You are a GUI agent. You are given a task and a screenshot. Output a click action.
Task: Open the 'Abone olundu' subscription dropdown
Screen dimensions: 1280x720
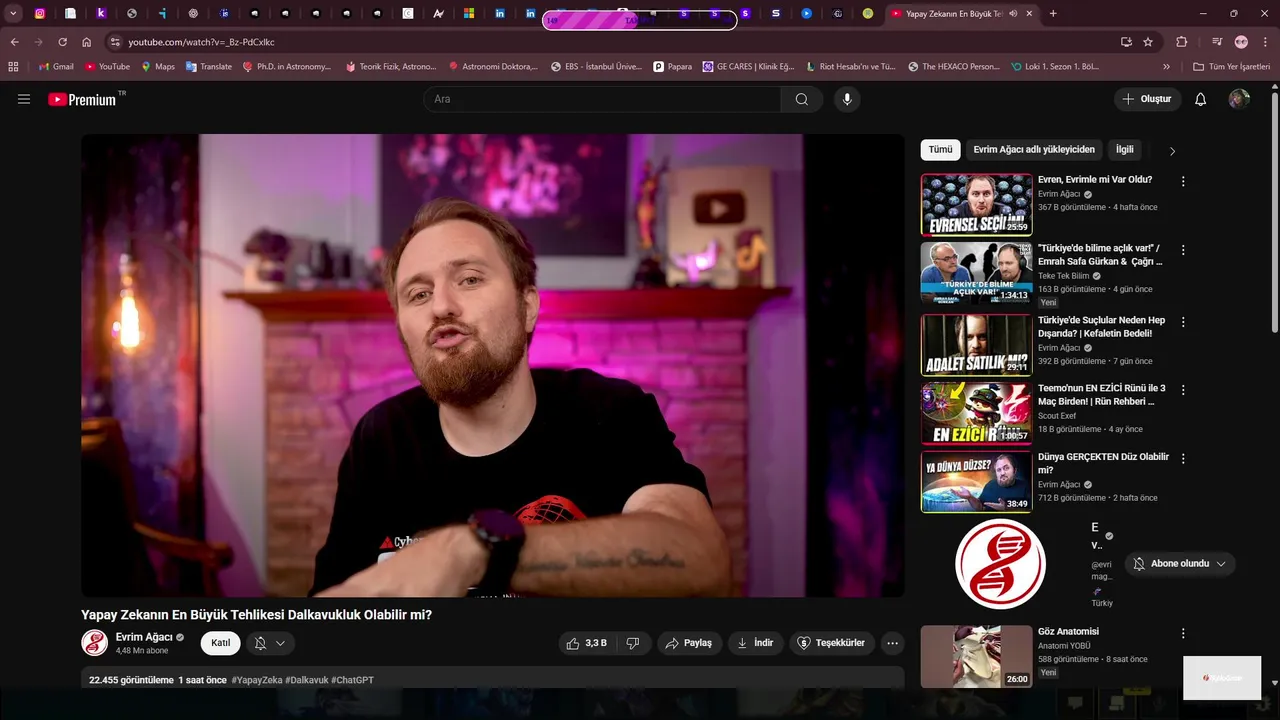click(1180, 564)
